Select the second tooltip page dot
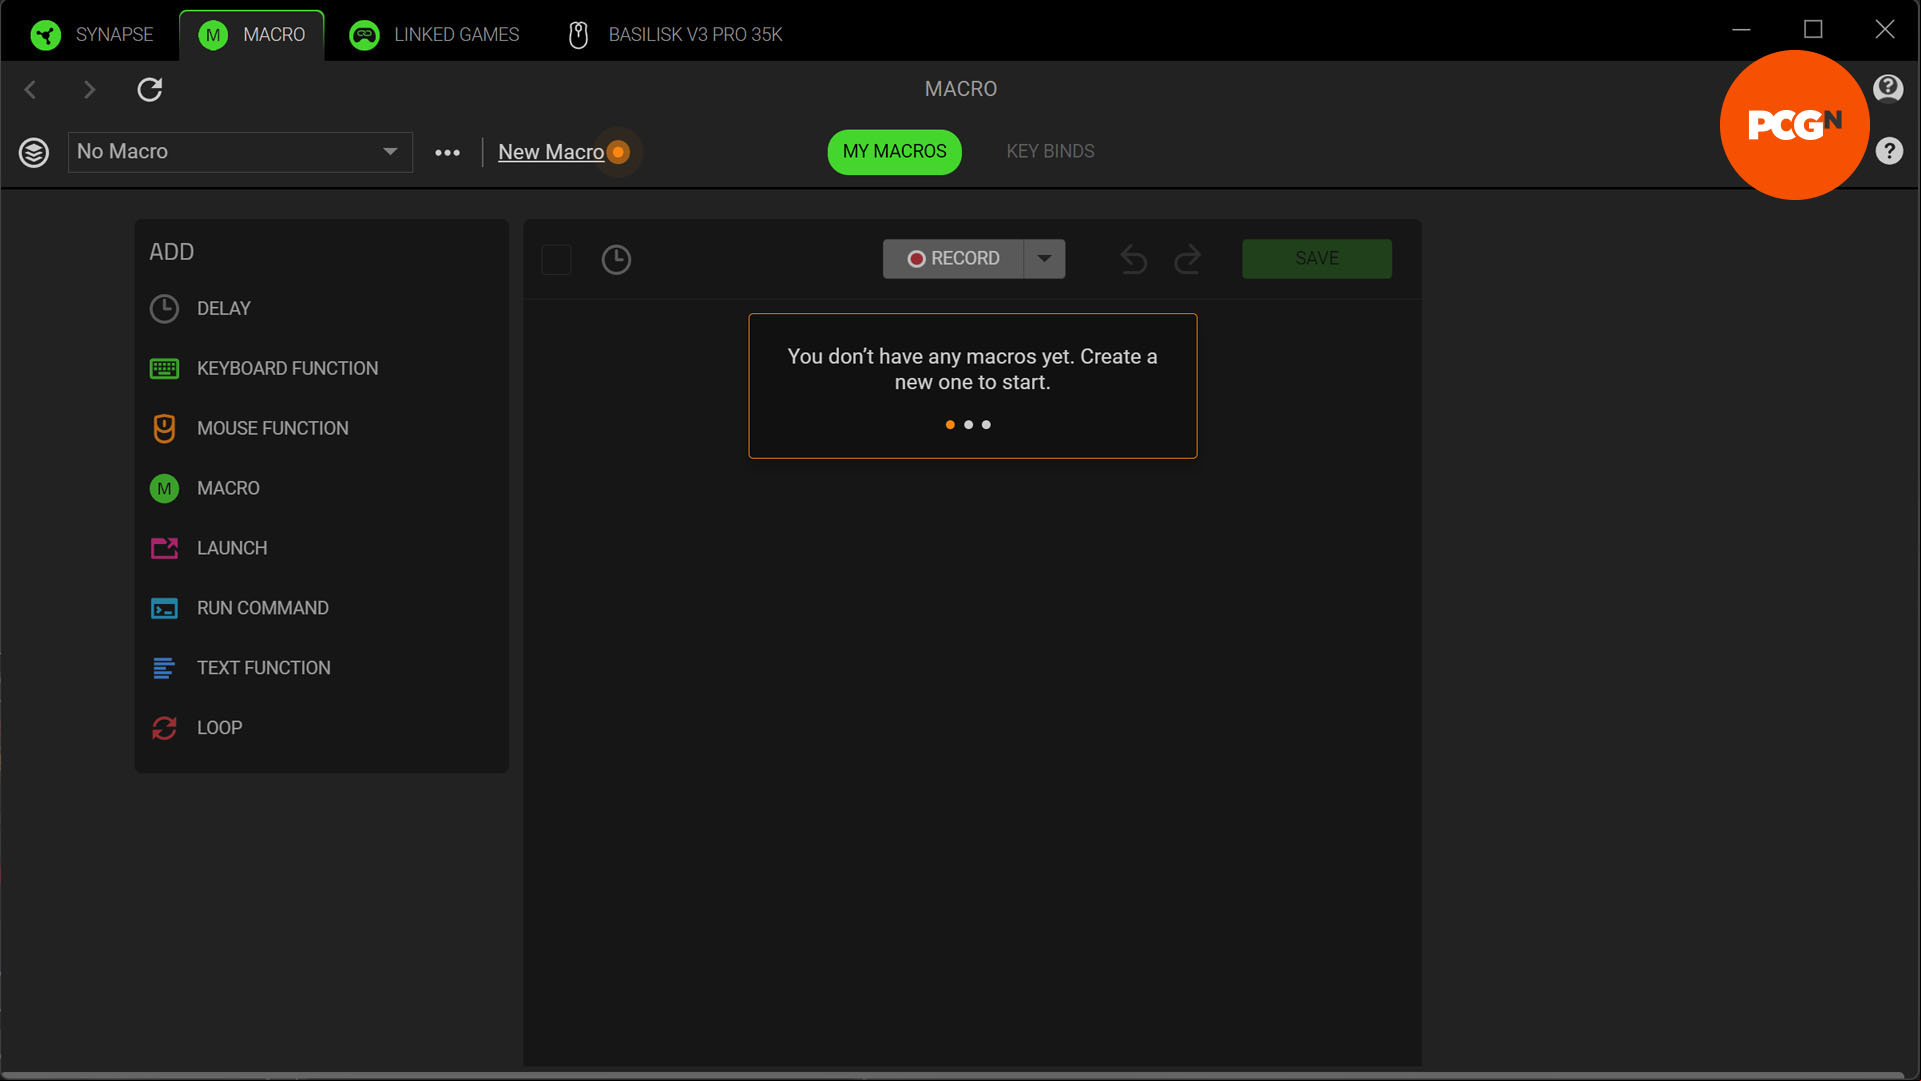This screenshot has width=1921, height=1081. [x=968, y=425]
